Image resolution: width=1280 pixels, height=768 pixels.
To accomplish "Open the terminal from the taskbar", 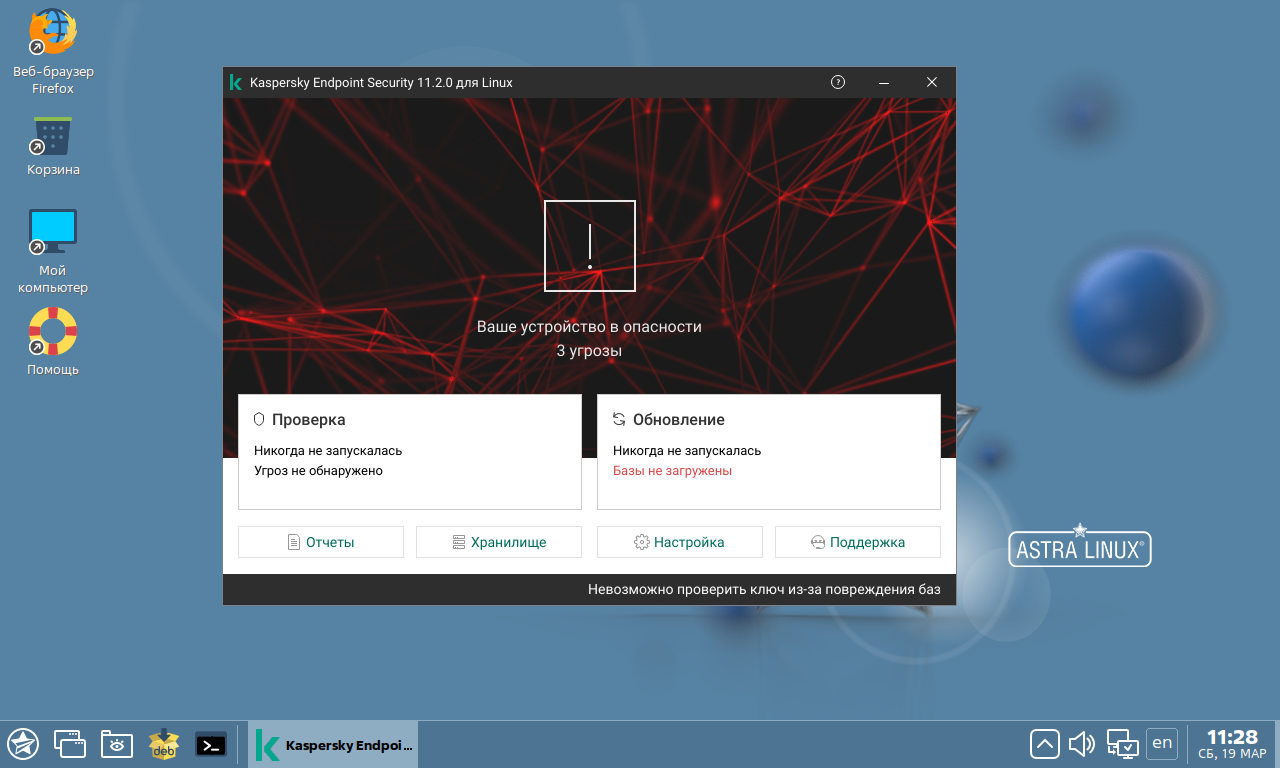I will click(x=211, y=744).
